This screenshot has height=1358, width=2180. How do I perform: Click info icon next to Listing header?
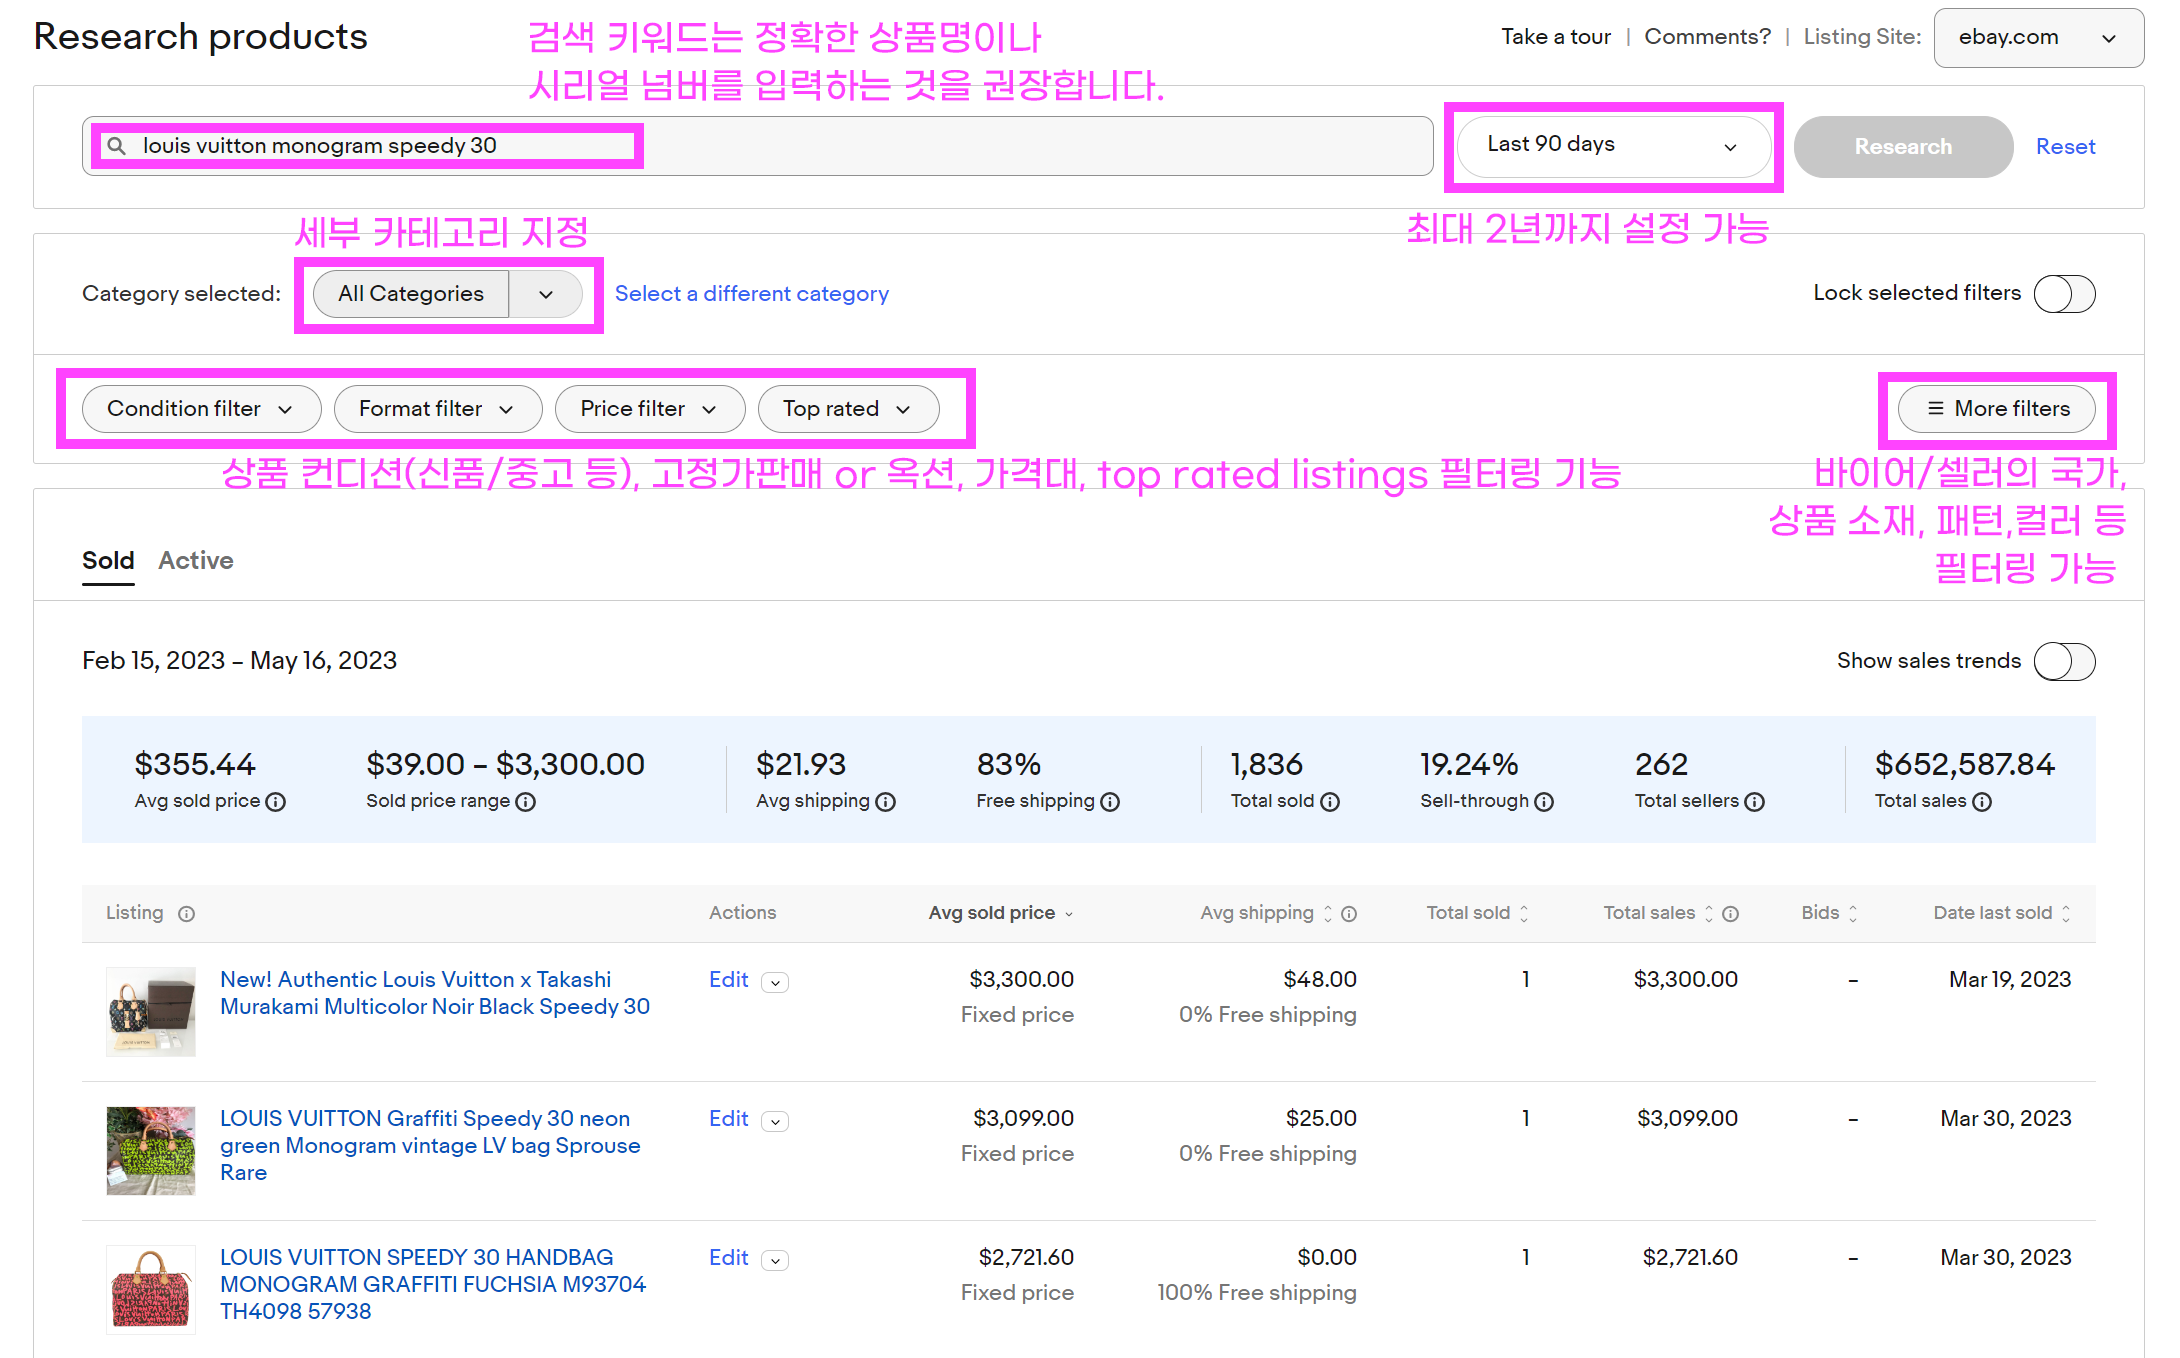click(x=187, y=914)
